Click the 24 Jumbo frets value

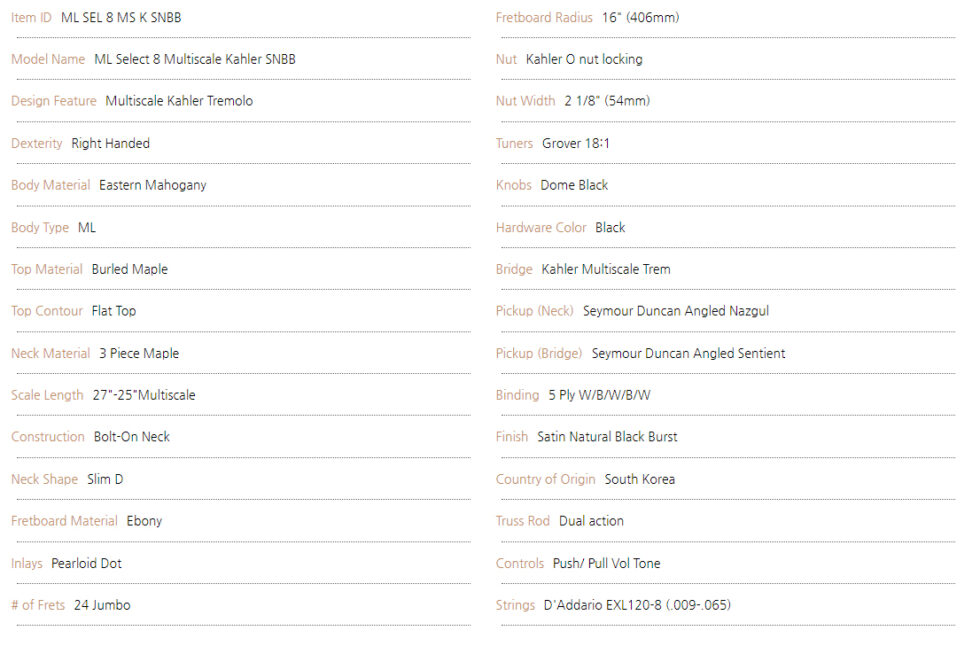[x=102, y=605]
